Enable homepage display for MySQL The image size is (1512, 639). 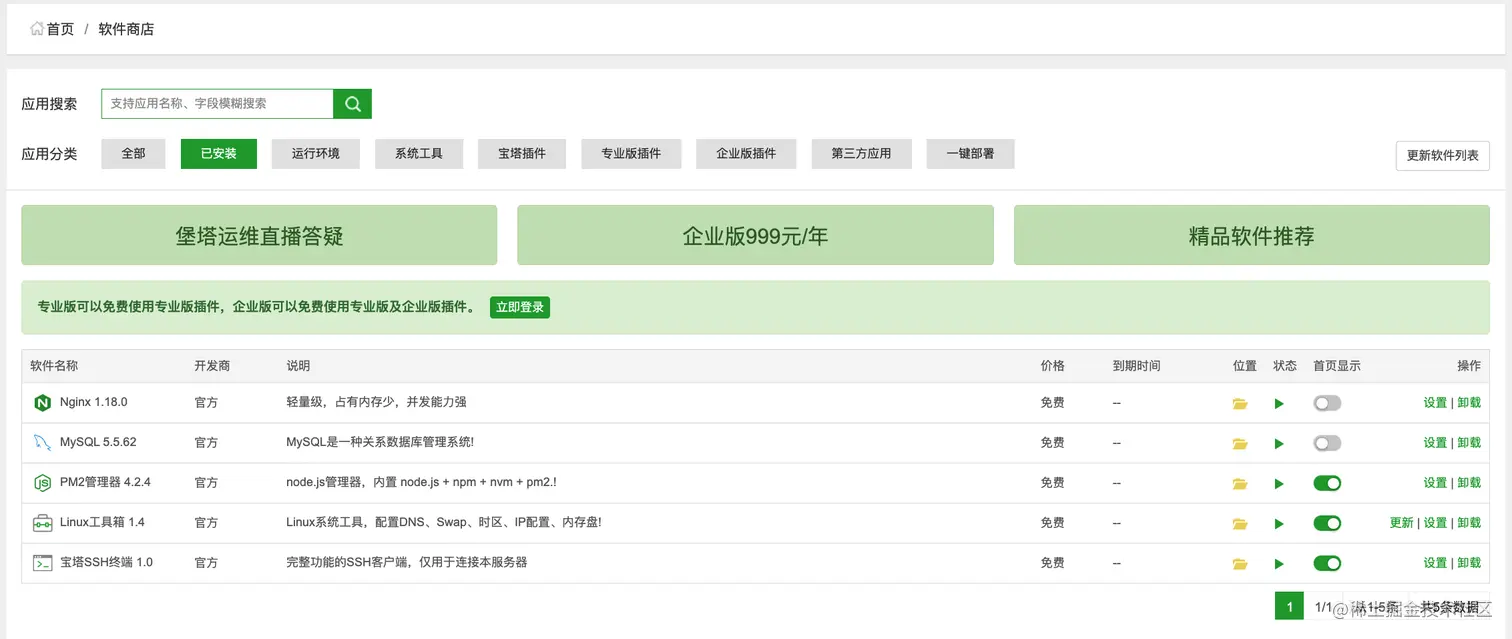(x=1327, y=442)
